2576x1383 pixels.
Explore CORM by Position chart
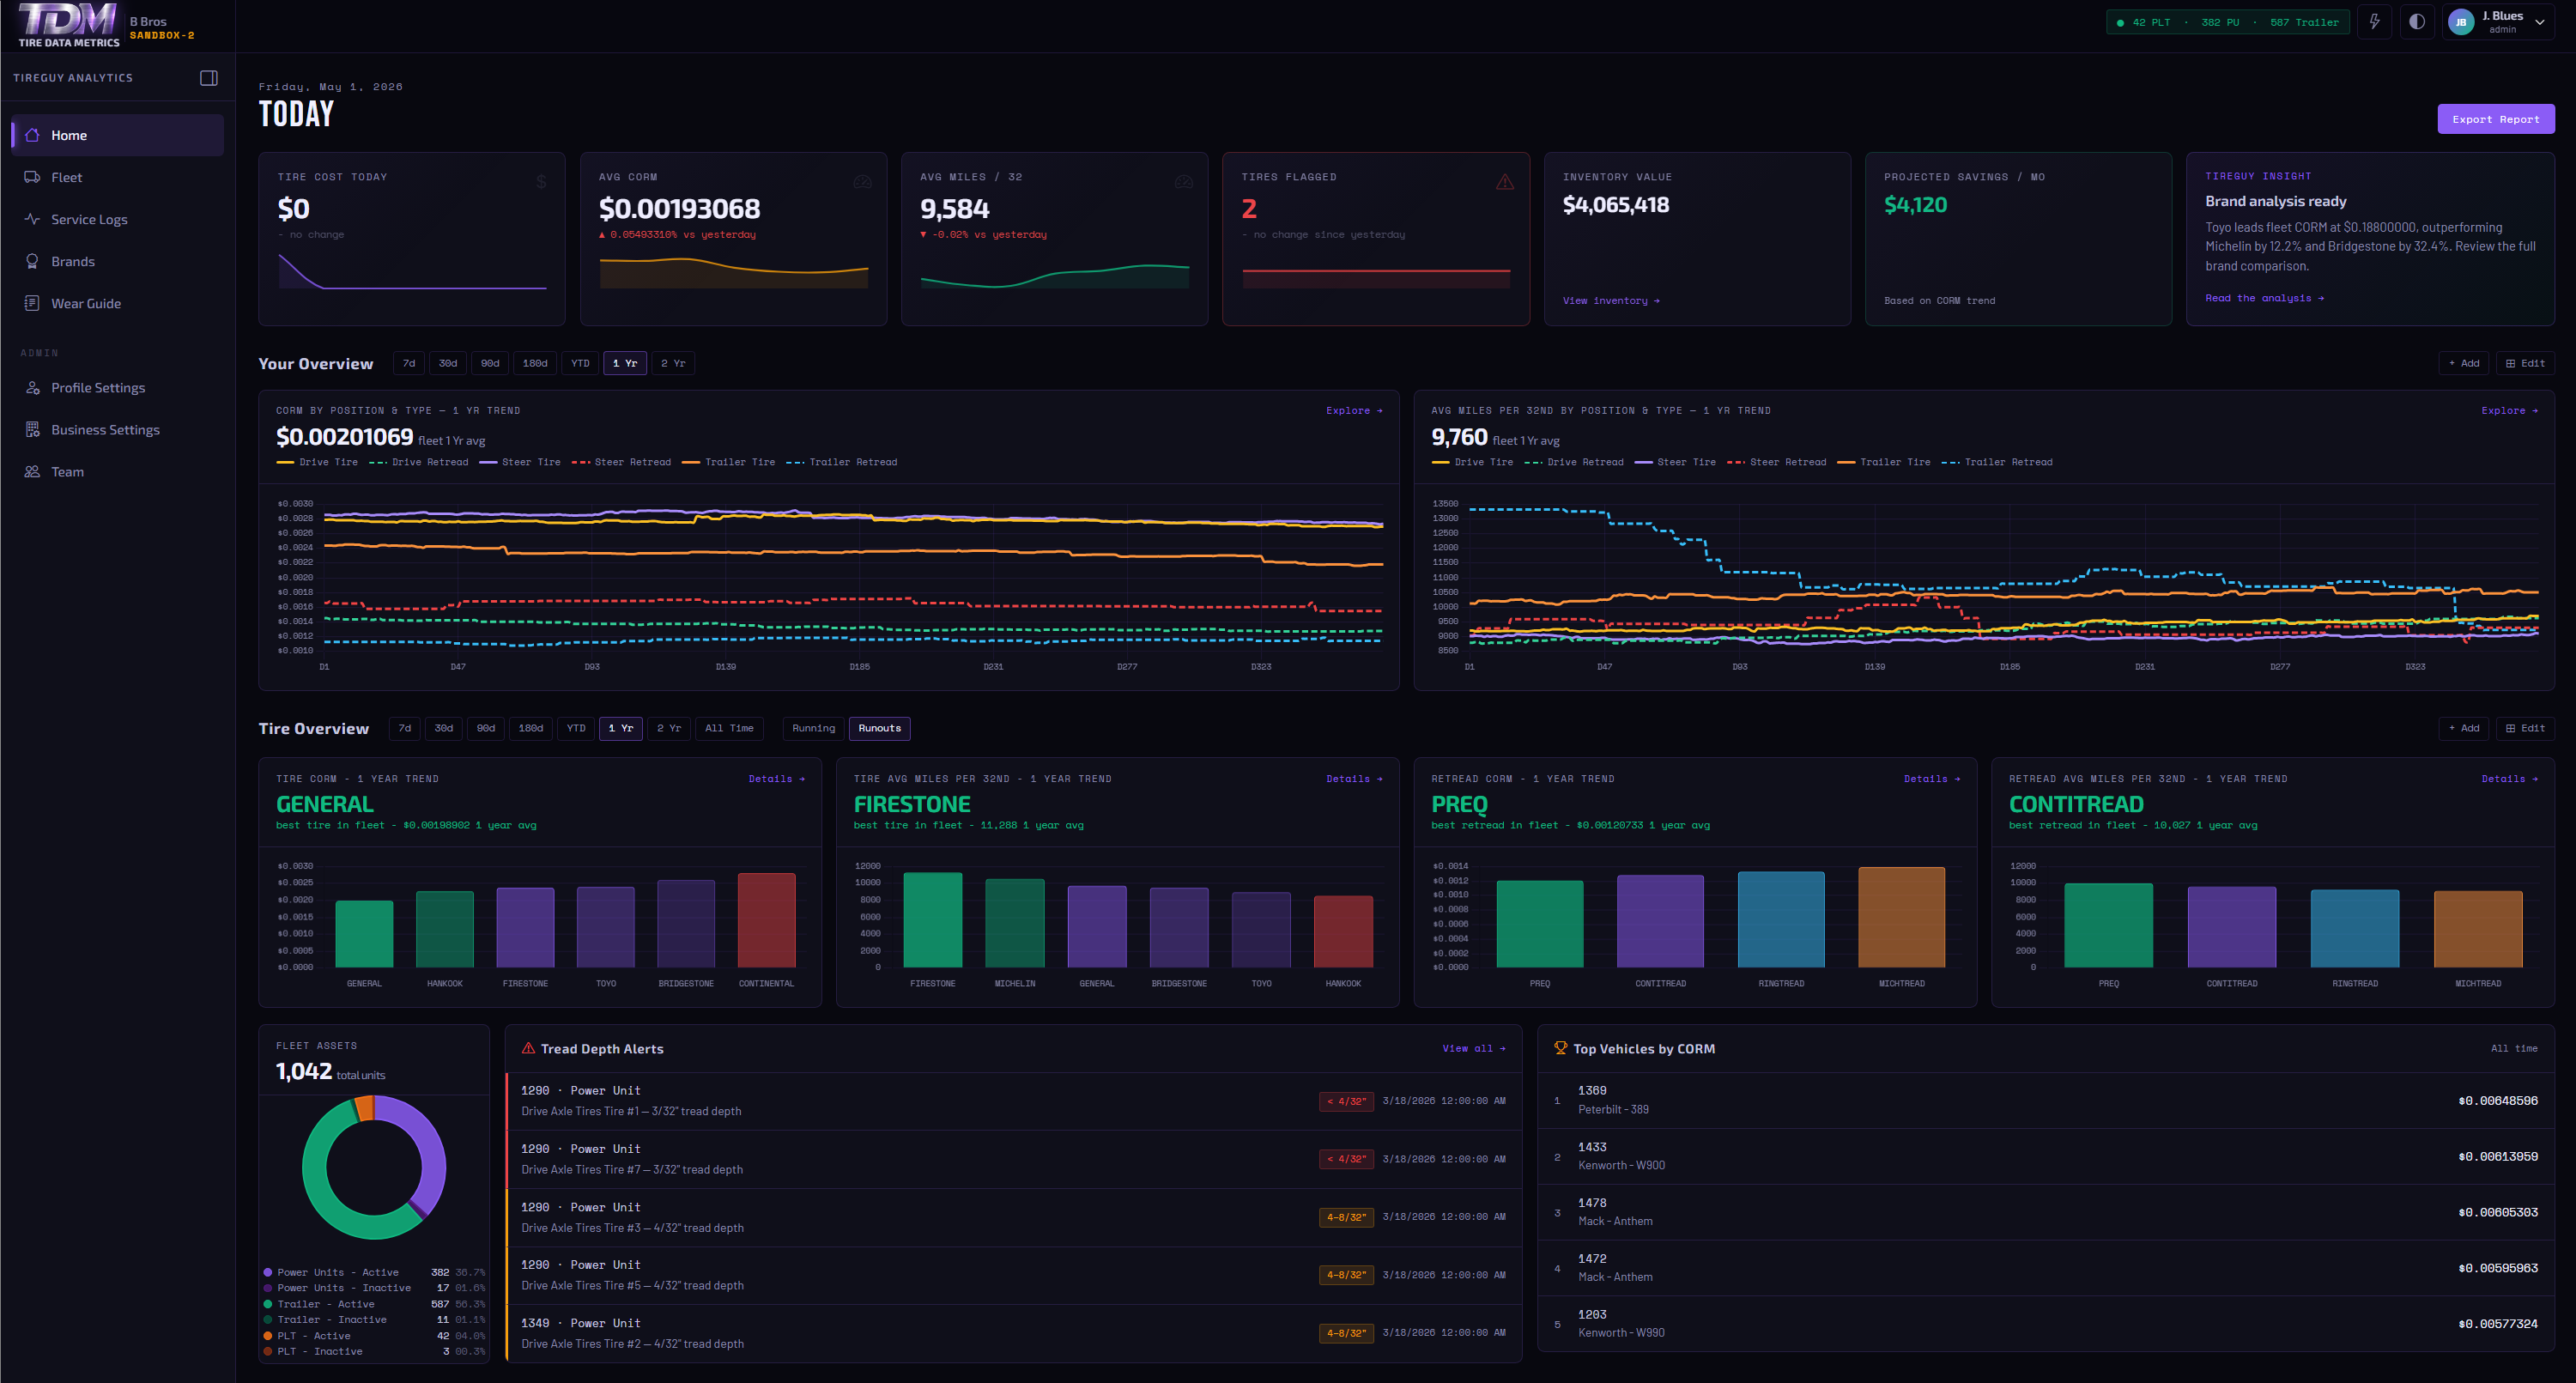click(x=1354, y=410)
